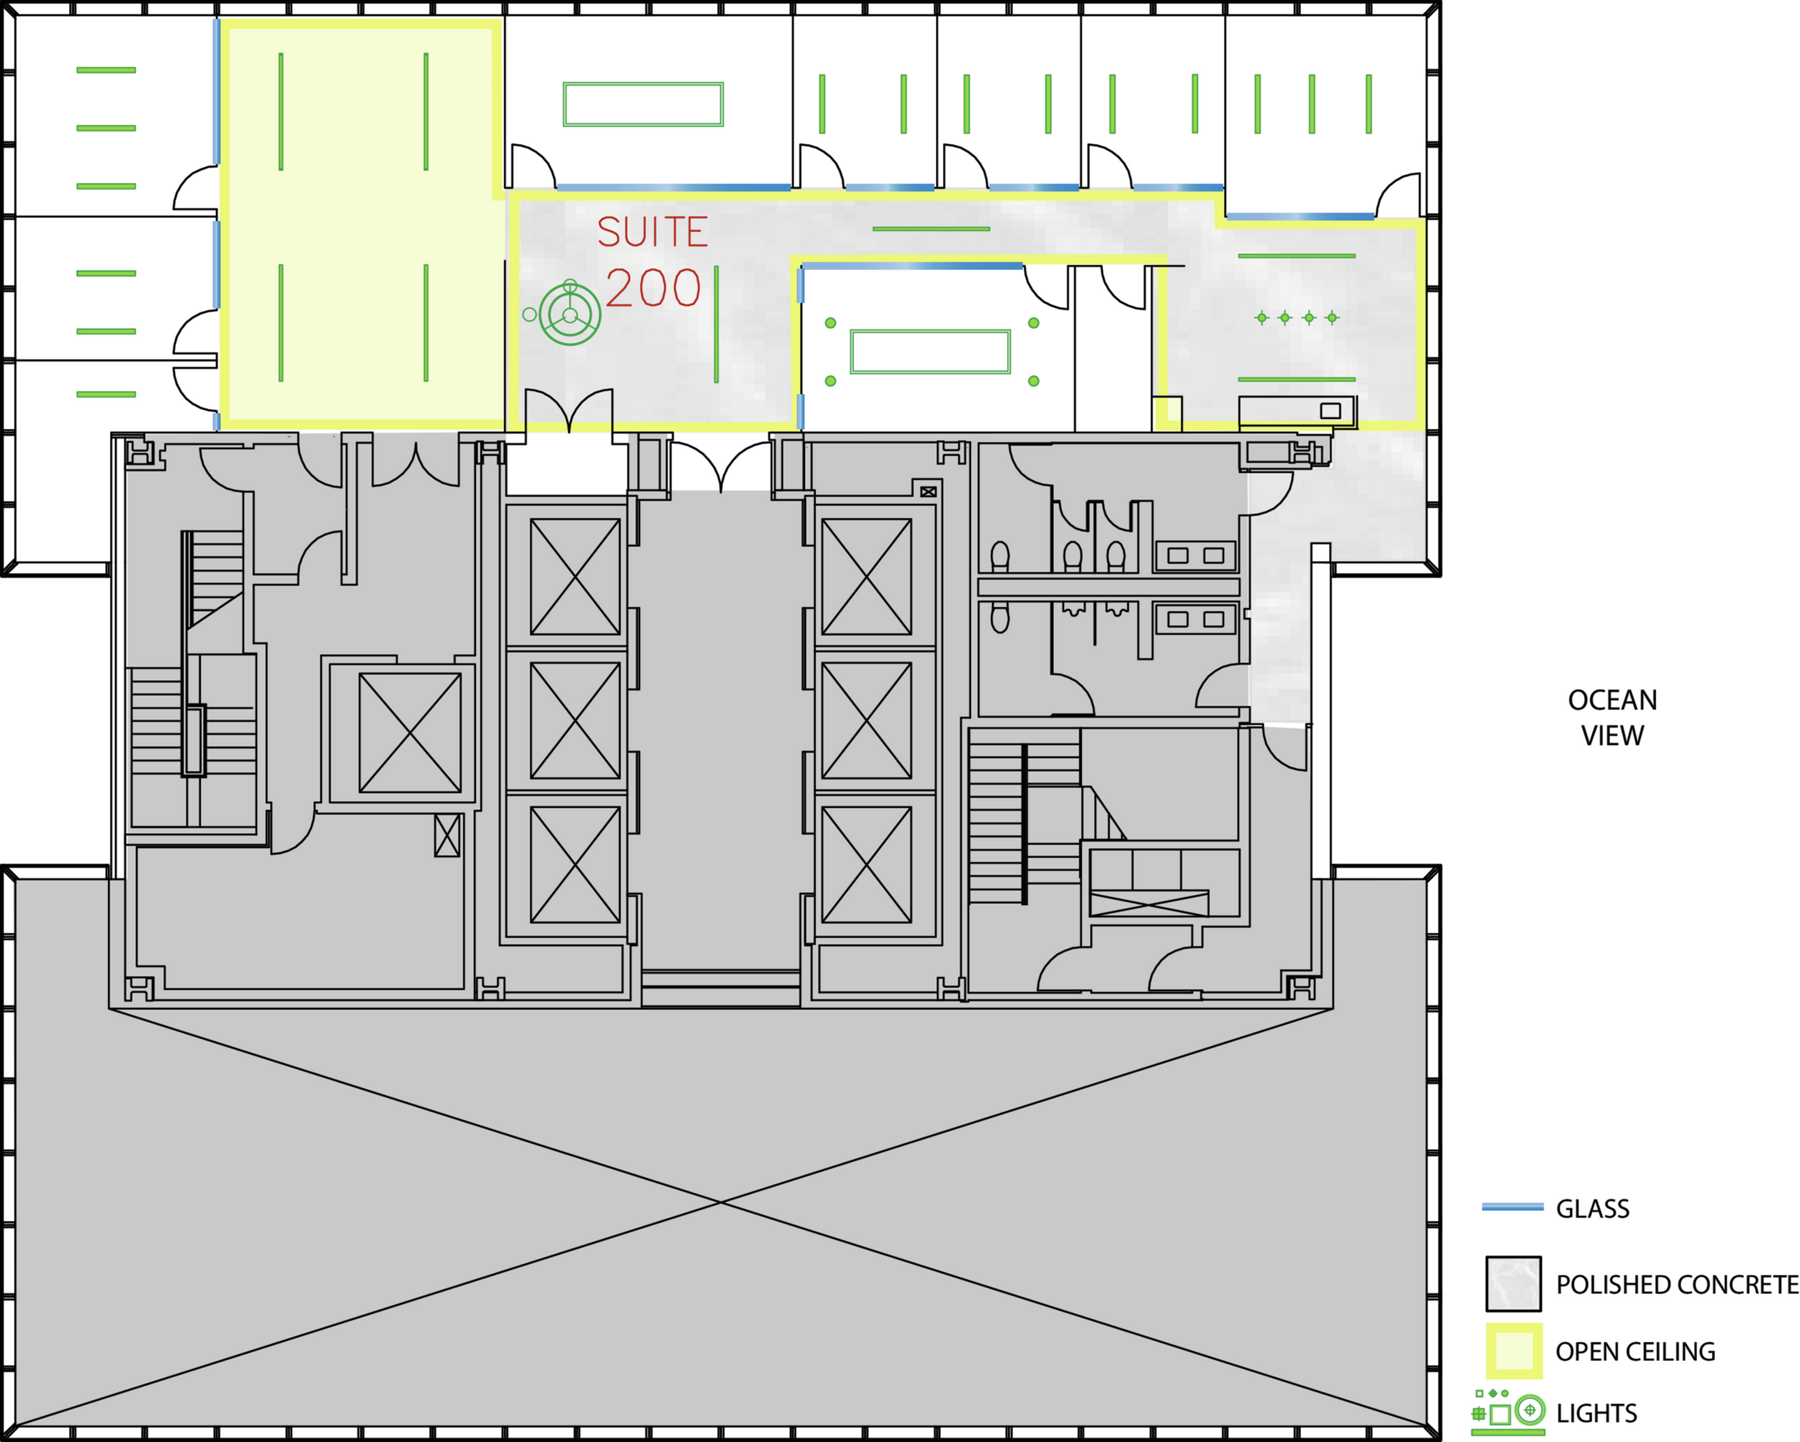1800x1442 pixels.
Task: Click the SUITE 200 red label
Action: coord(653,262)
